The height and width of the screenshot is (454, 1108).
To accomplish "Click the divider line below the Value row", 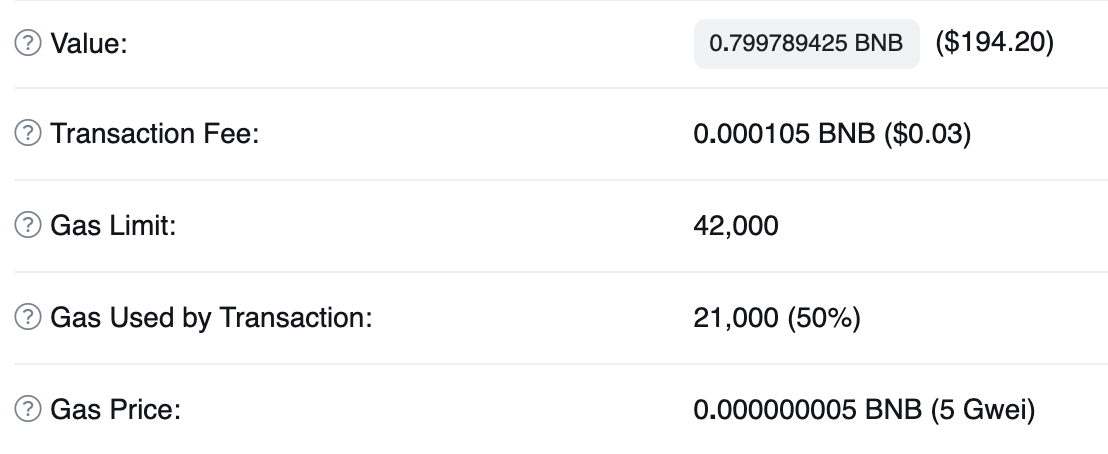I will tap(554, 88).
